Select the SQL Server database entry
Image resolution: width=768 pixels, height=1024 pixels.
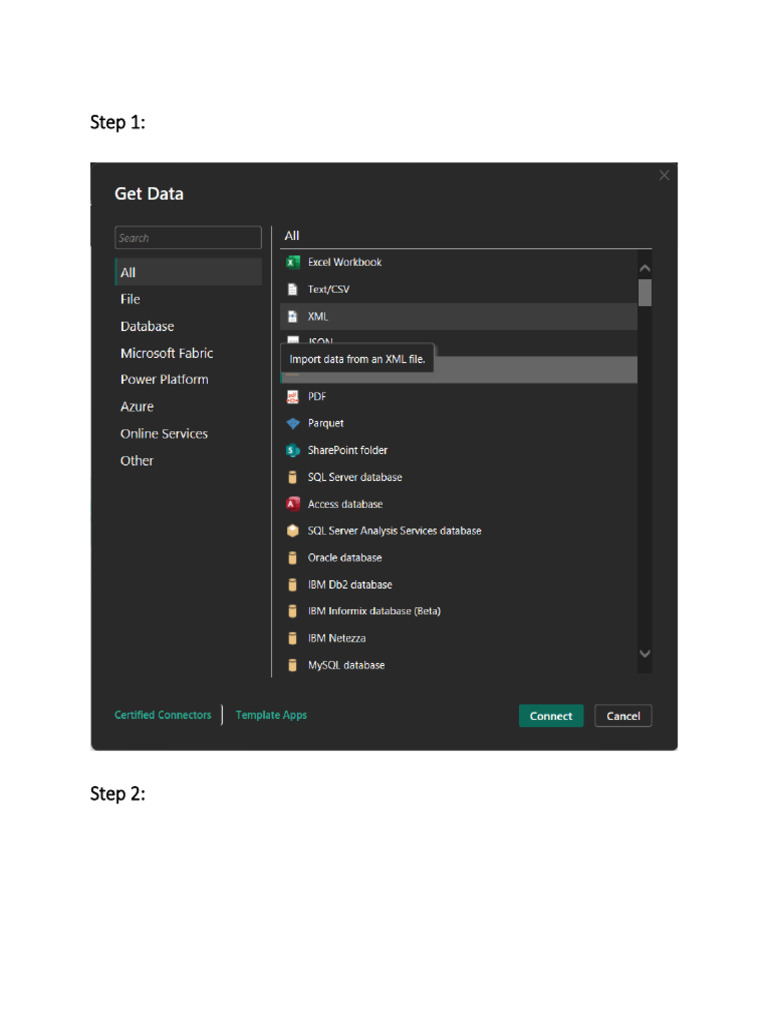pyautogui.click(x=459, y=477)
